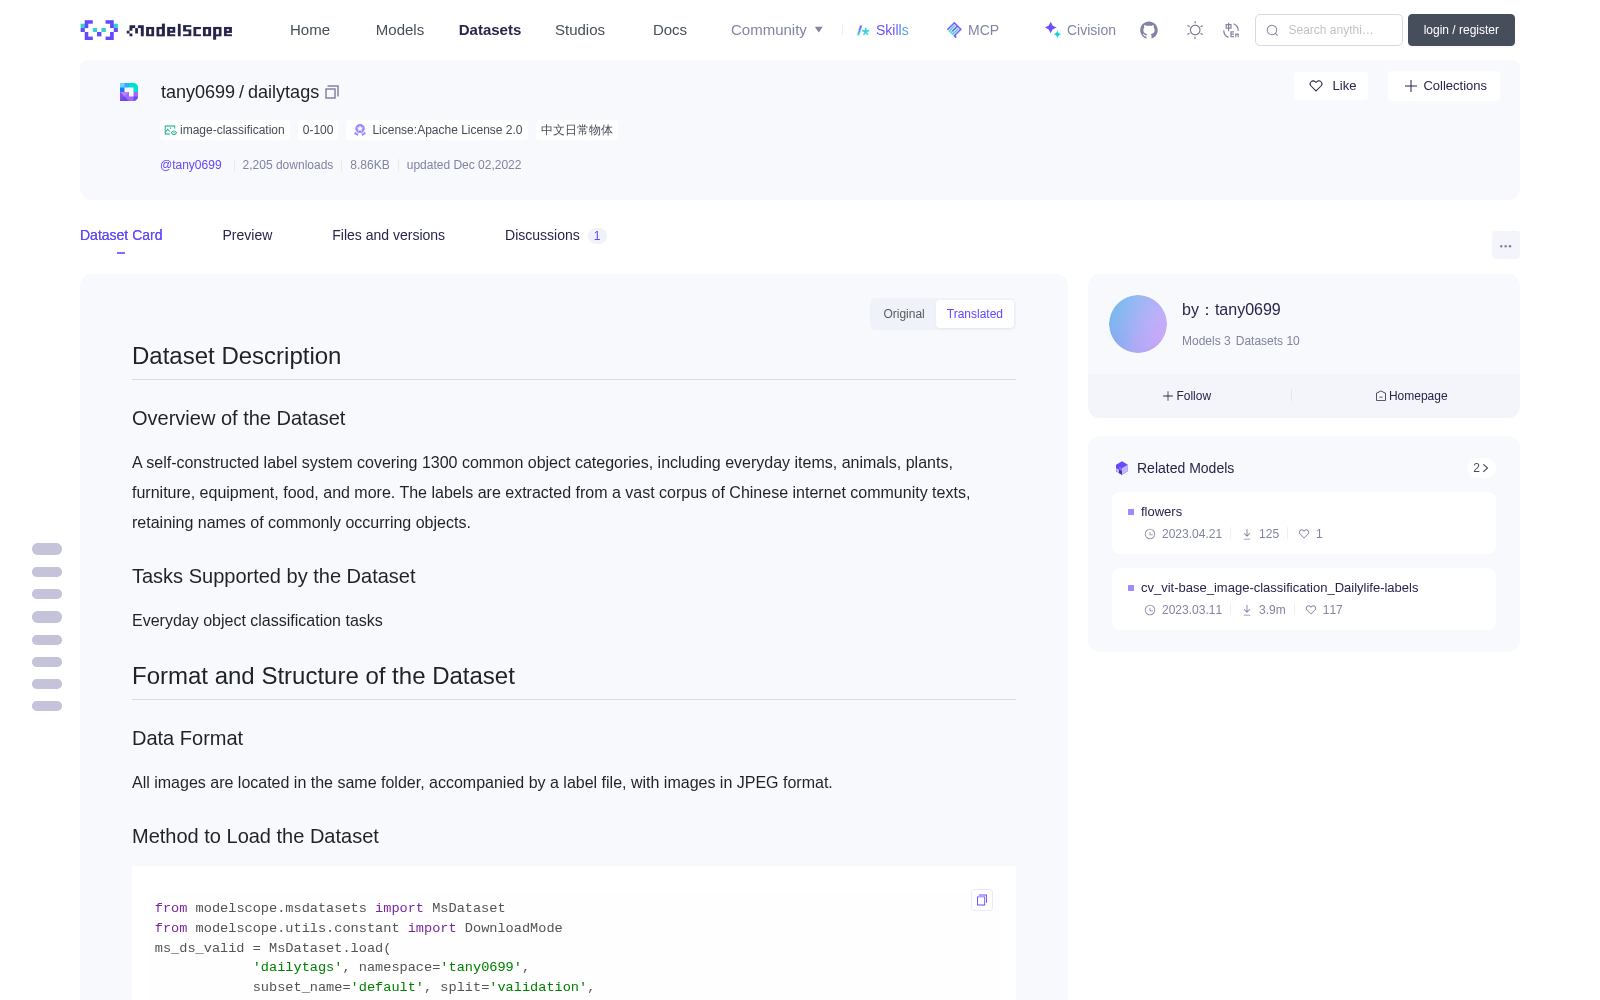Click the Skills icon link
The height and width of the screenshot is (1000, 1600).
coord(882,30)
